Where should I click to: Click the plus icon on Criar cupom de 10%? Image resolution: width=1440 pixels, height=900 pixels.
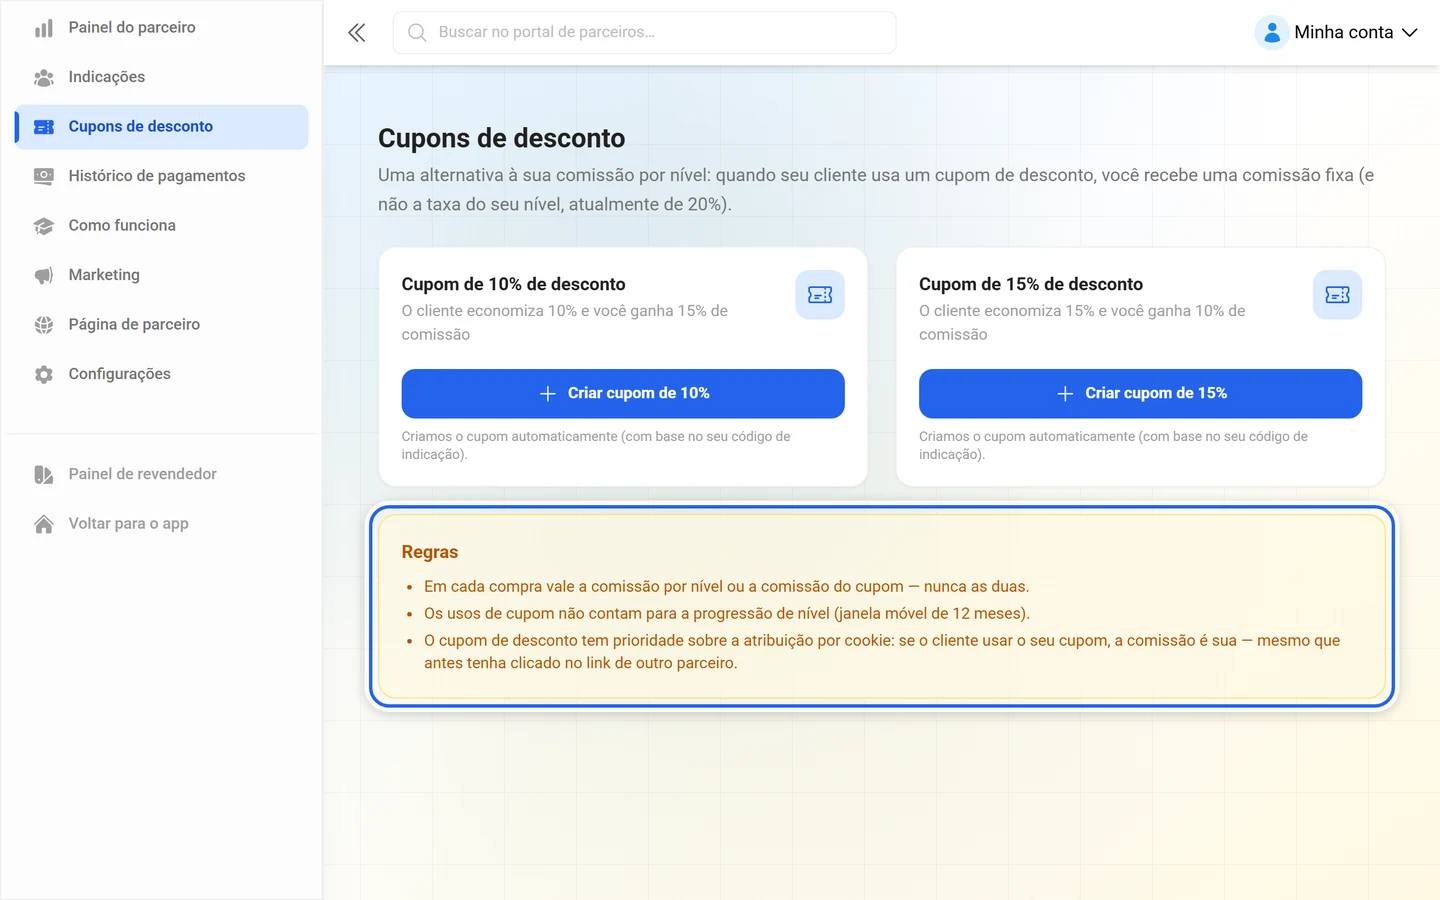tap(548, 394)
